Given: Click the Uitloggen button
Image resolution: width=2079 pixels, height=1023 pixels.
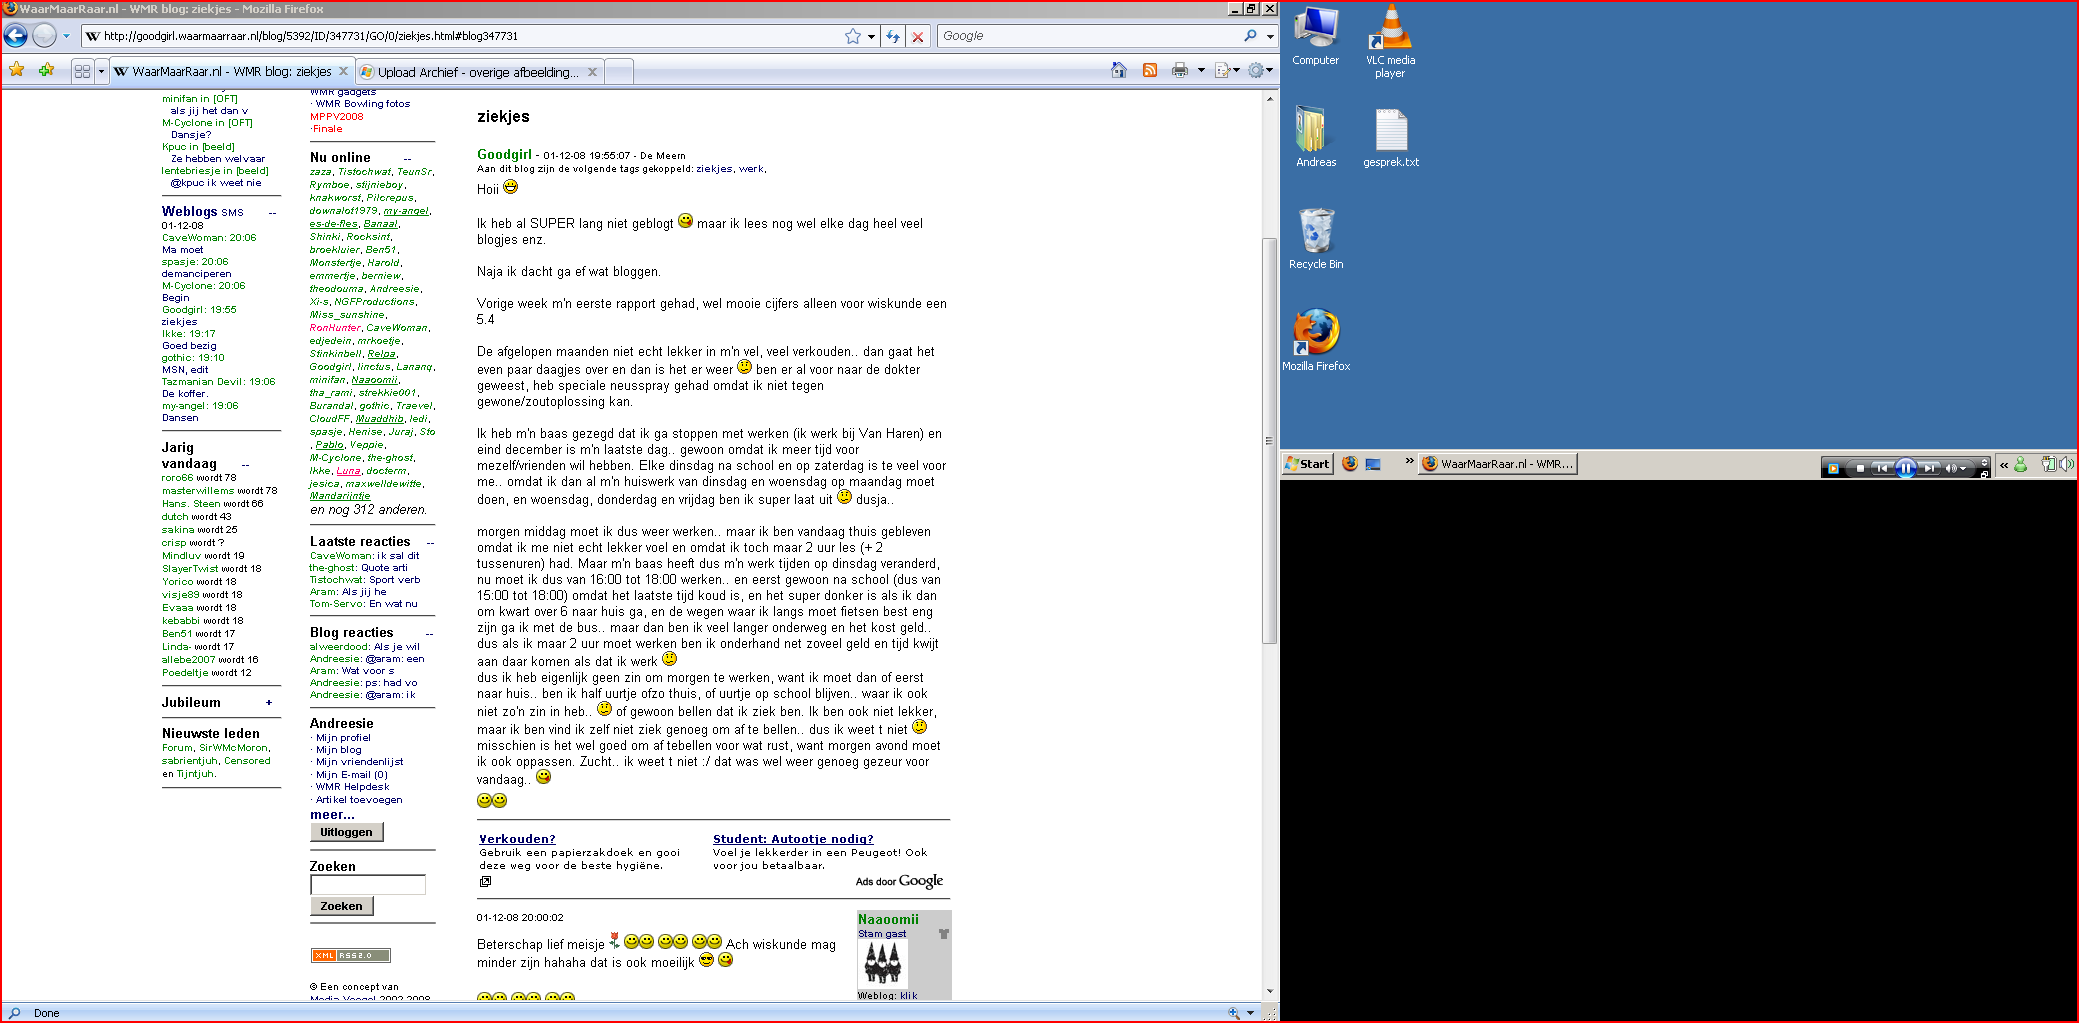Looking at the screenshot, I should click(x=346, y=832).
